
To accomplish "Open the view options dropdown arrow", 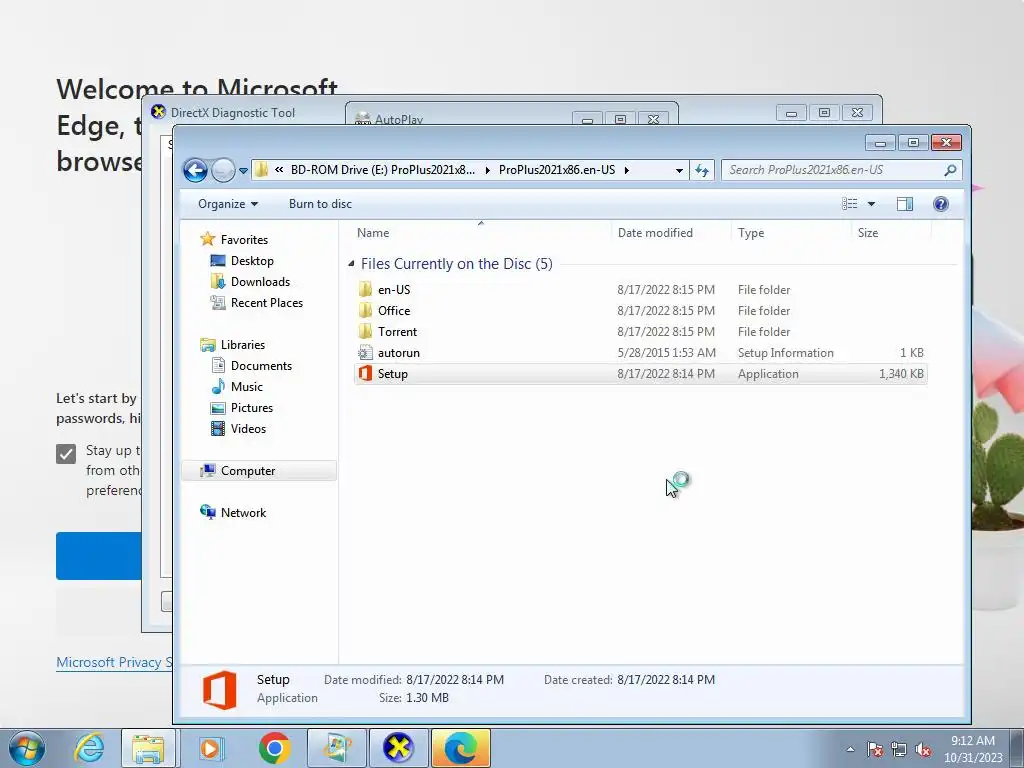I will 871,204.
